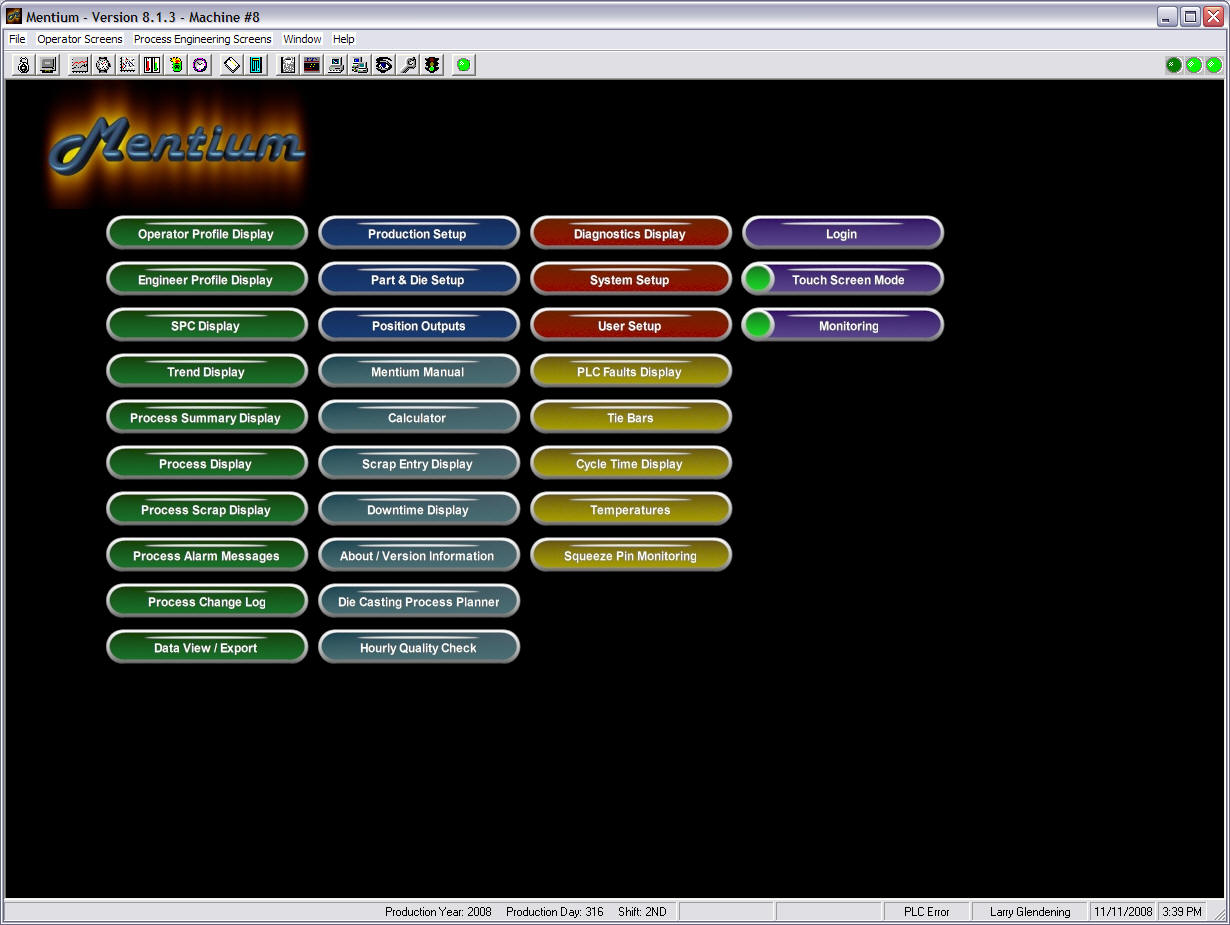This screenshot has height=925, width=1230.
Task: Click the PLC Error status bar entry
Action: 927,911
